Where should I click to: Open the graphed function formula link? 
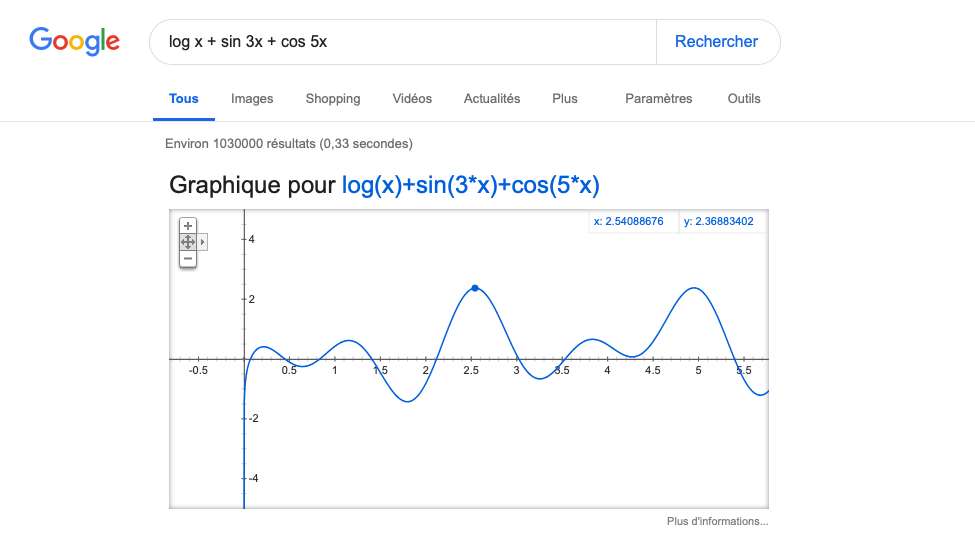(x=470, y=185)
